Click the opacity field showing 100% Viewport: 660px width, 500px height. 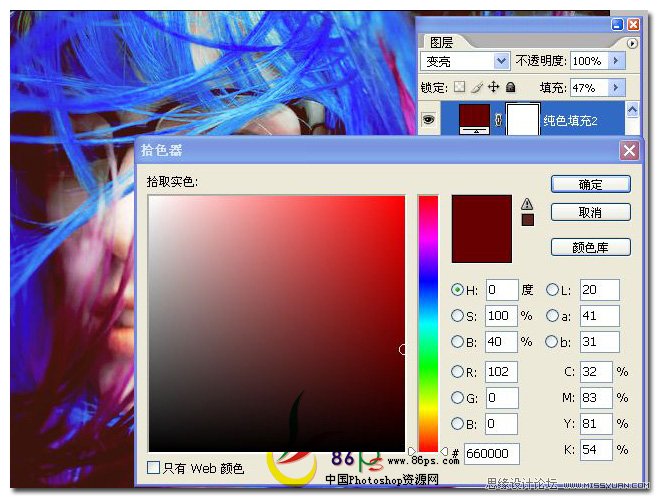coord(590,61)
